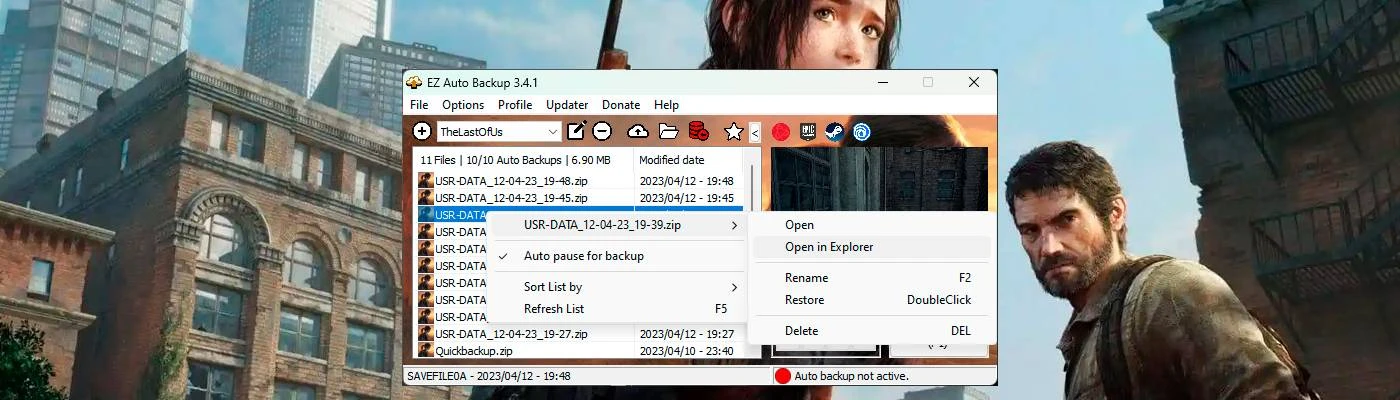
Task: Click the EZ Auto Backup title bar icon
Action: (414, 82)
